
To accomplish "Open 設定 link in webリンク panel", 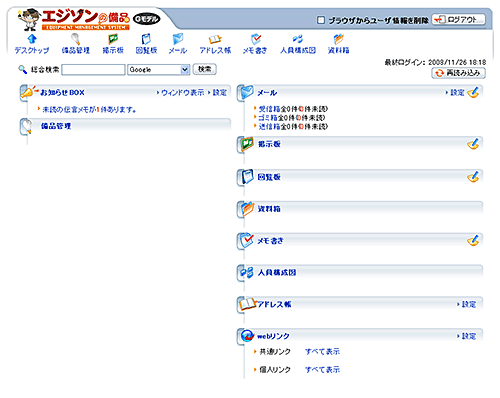I will (x=469, y=336).
